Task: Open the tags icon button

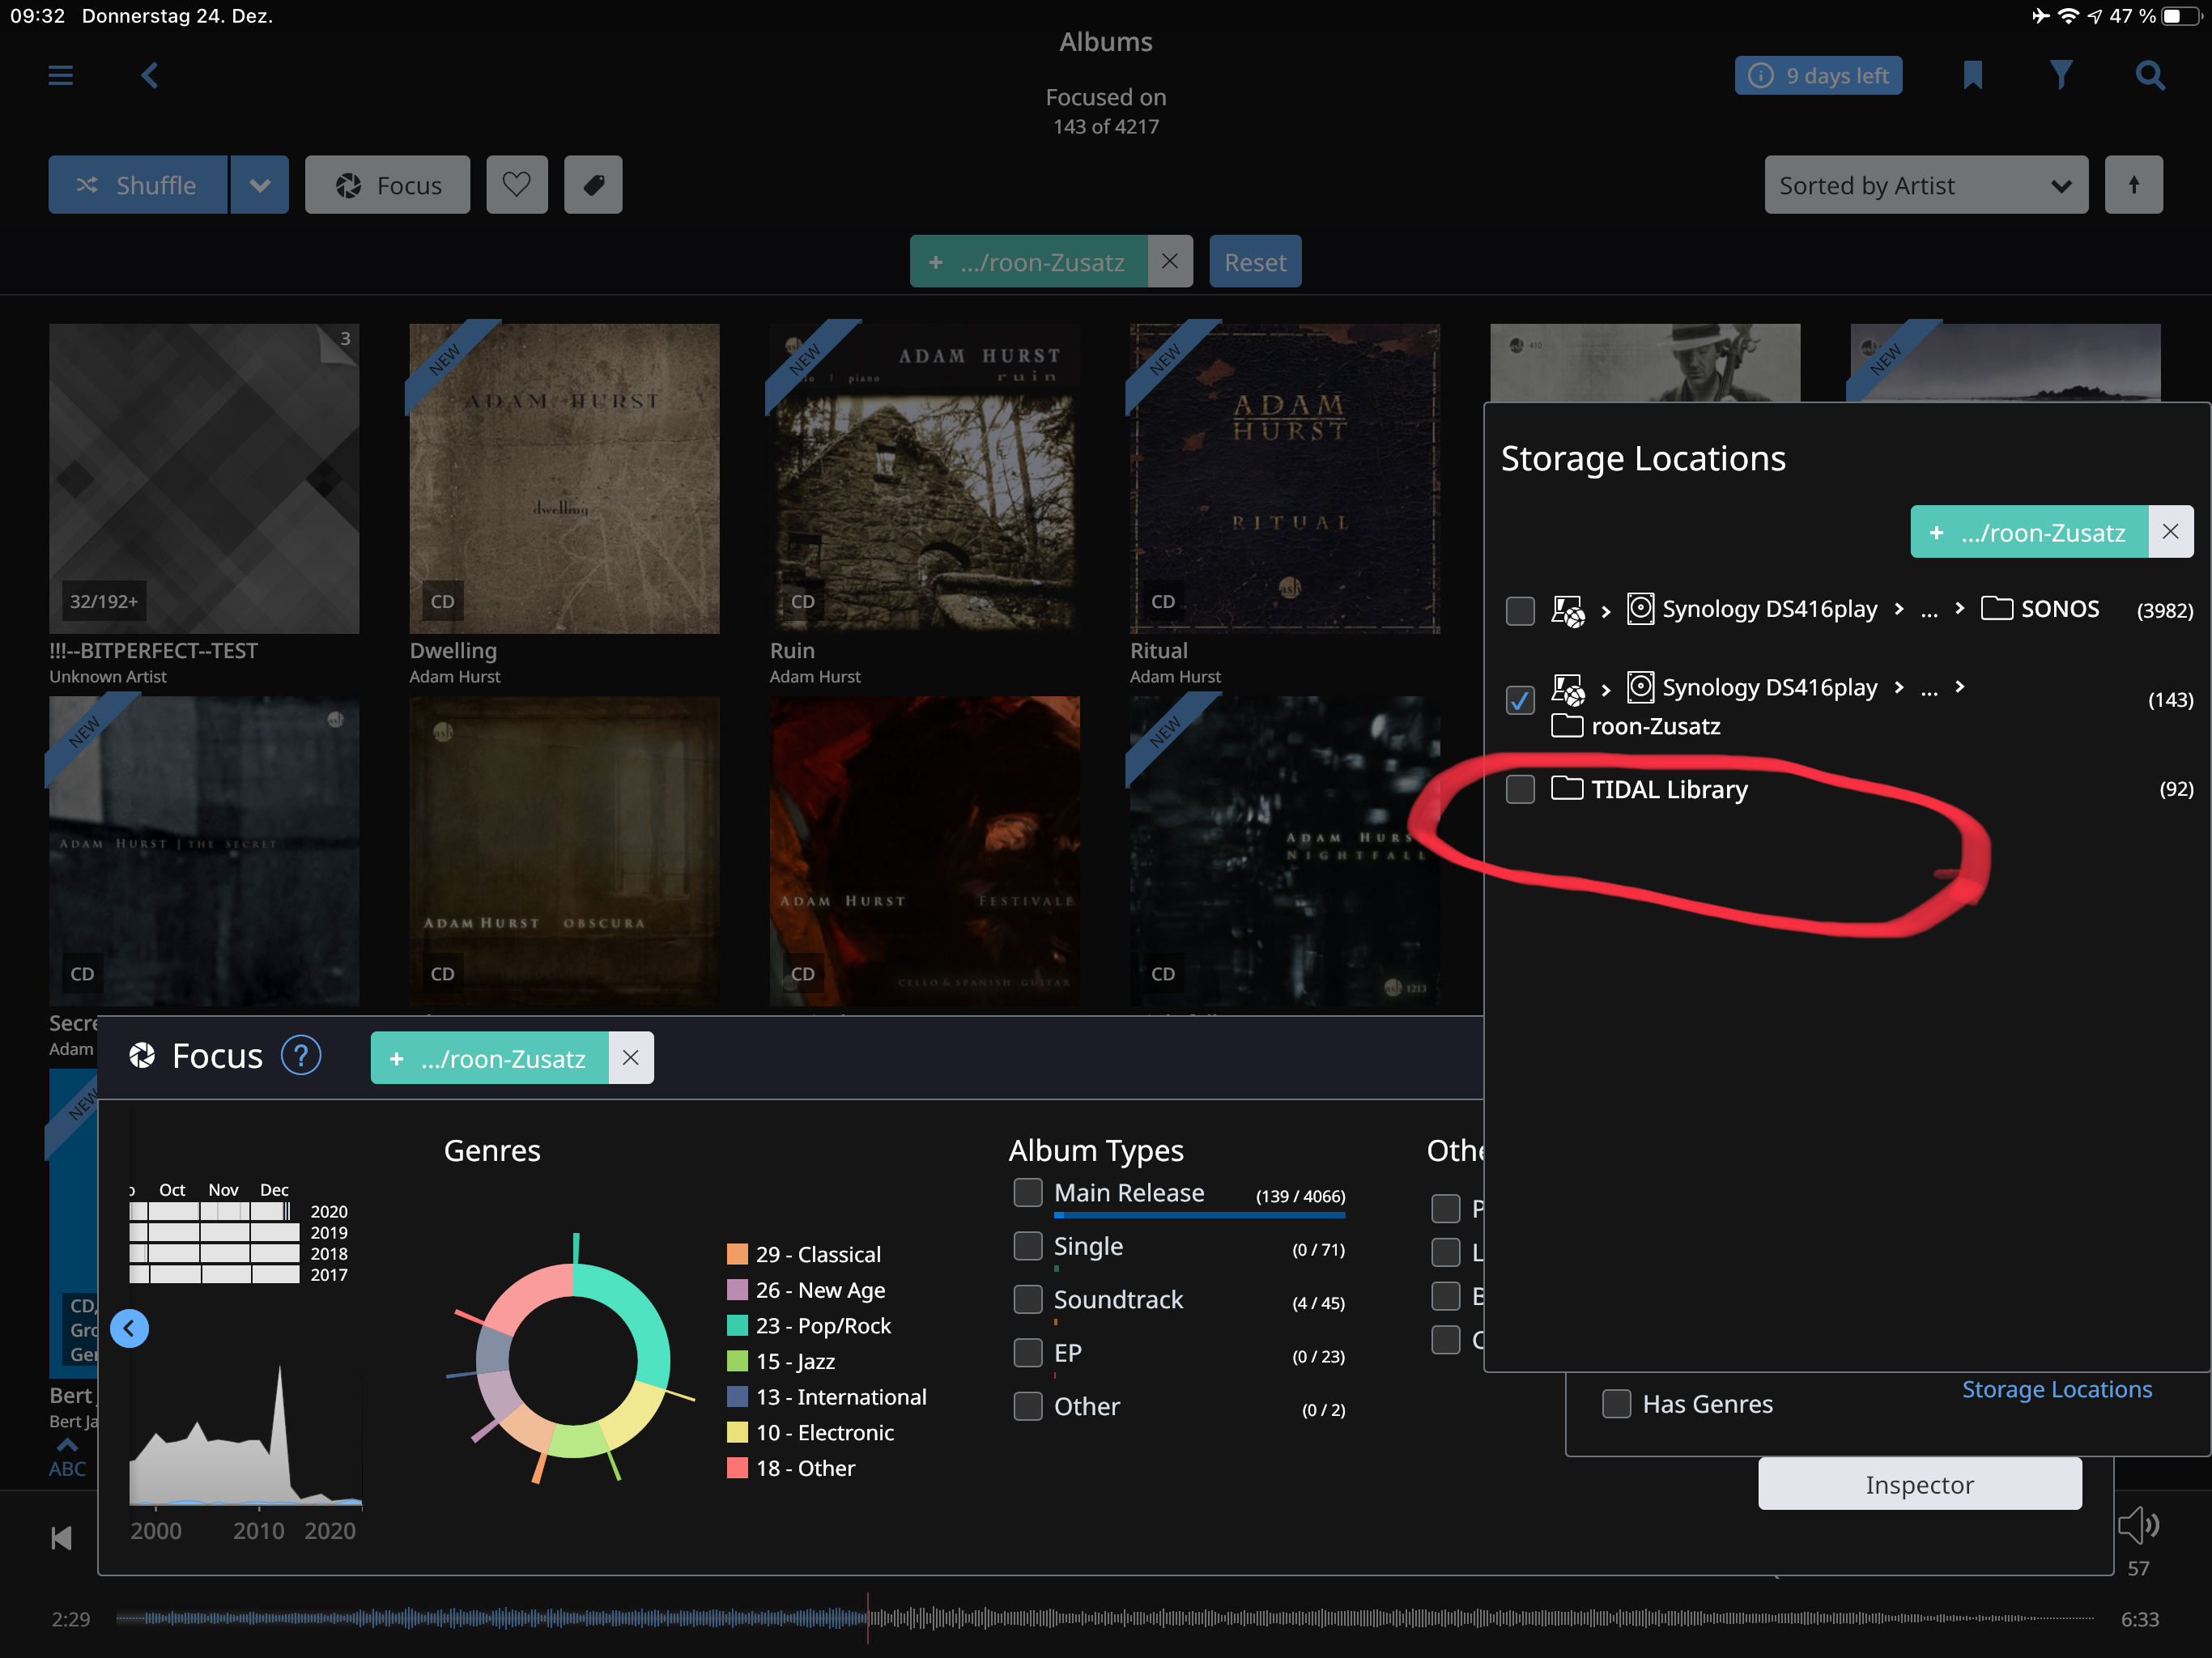Action: coord(593,185)
